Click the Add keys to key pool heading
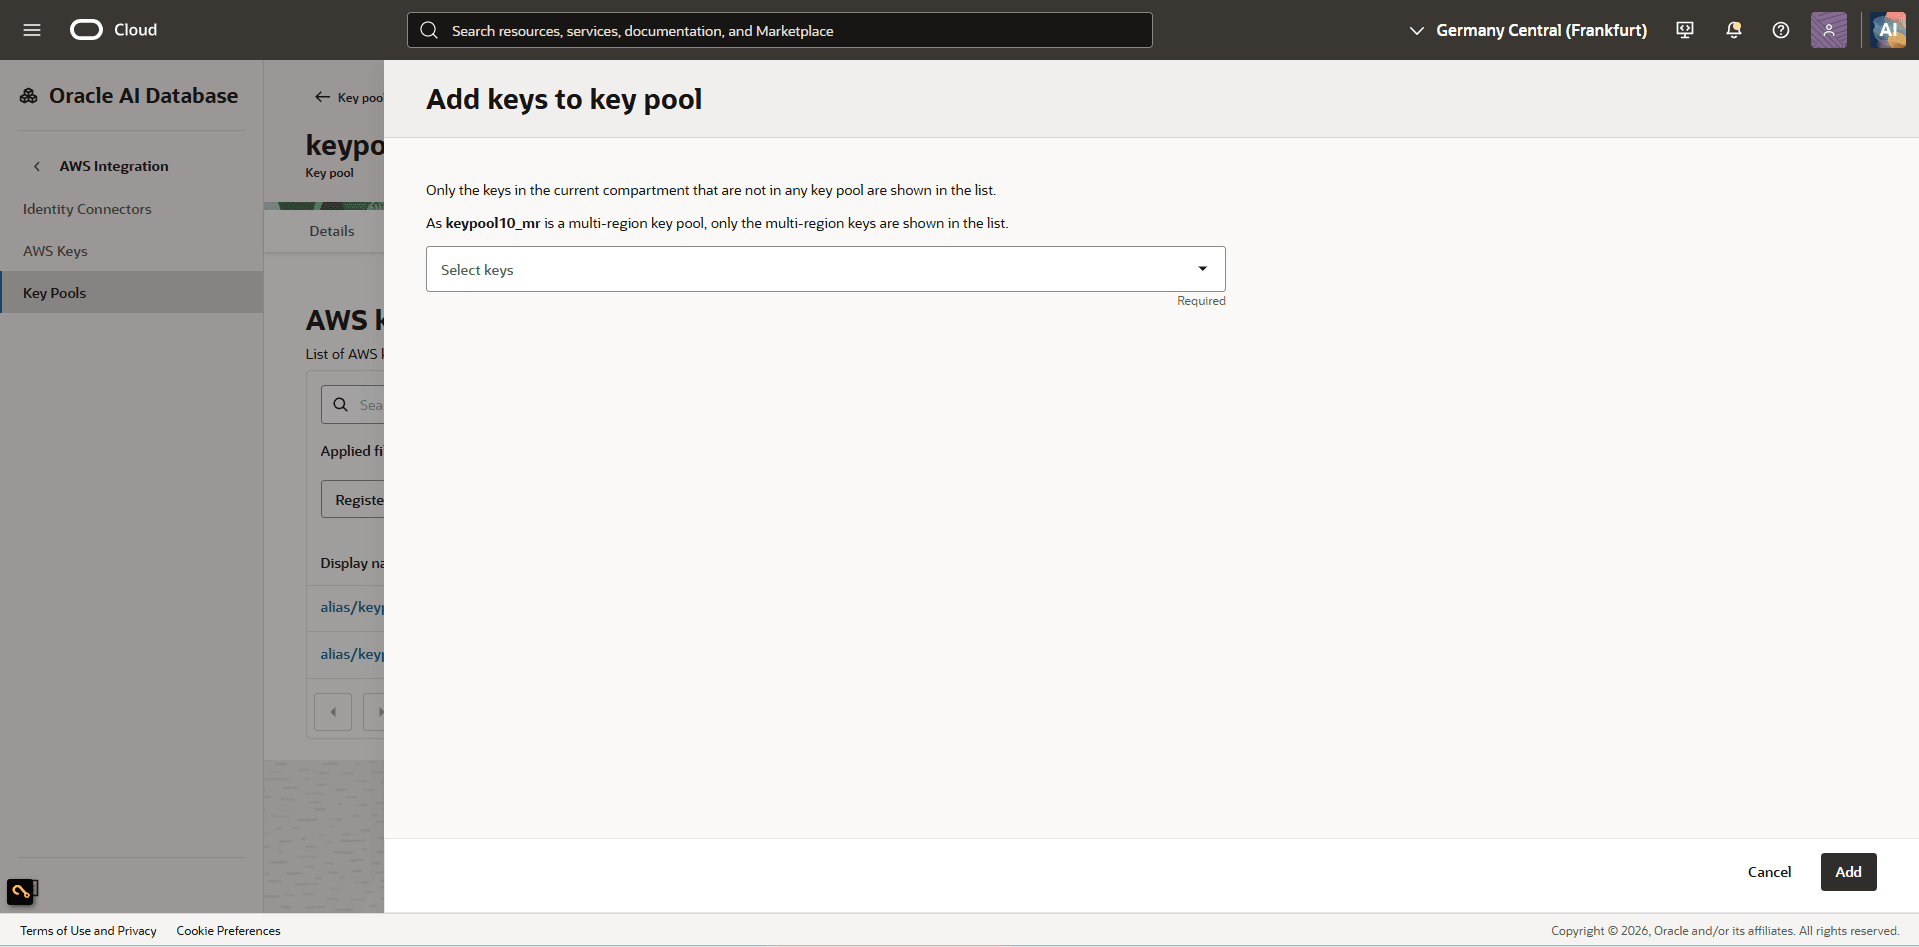1919x947 pixels. point(564,99)
